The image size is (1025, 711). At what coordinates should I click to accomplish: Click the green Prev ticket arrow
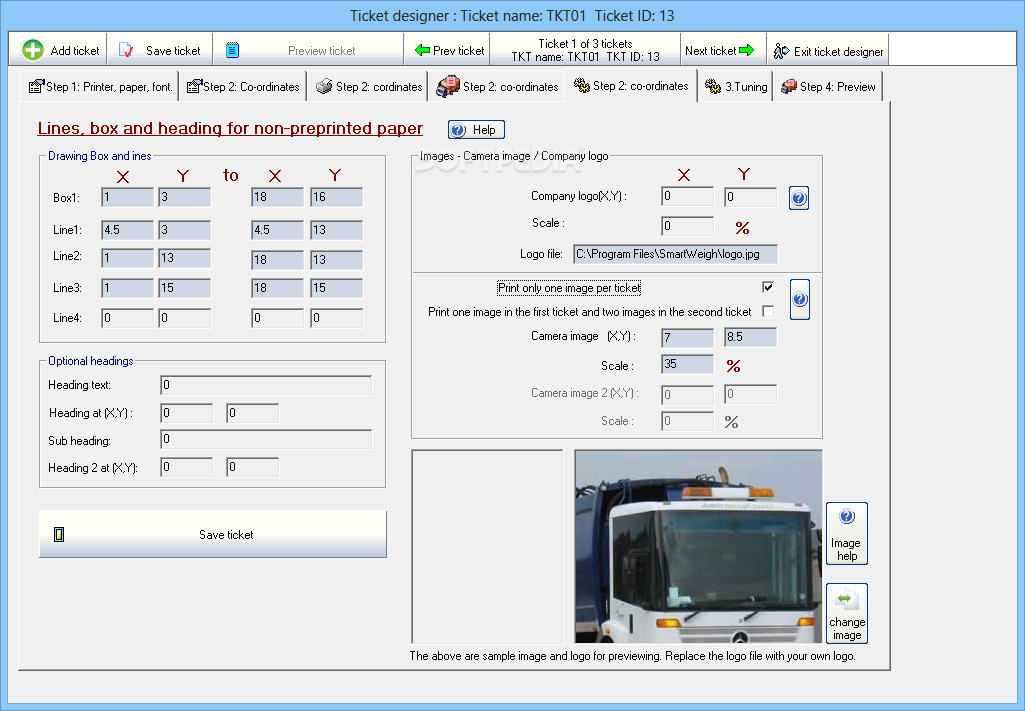tap(422, 50)
